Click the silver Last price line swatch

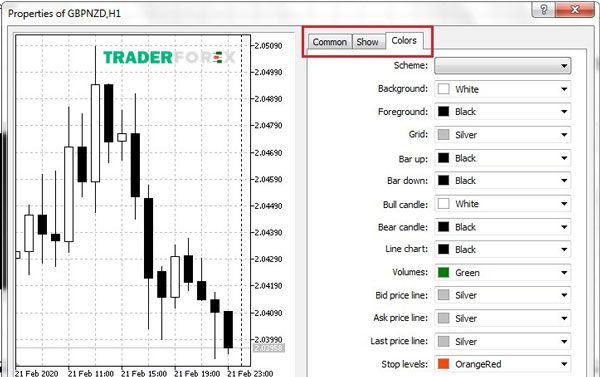443,341
